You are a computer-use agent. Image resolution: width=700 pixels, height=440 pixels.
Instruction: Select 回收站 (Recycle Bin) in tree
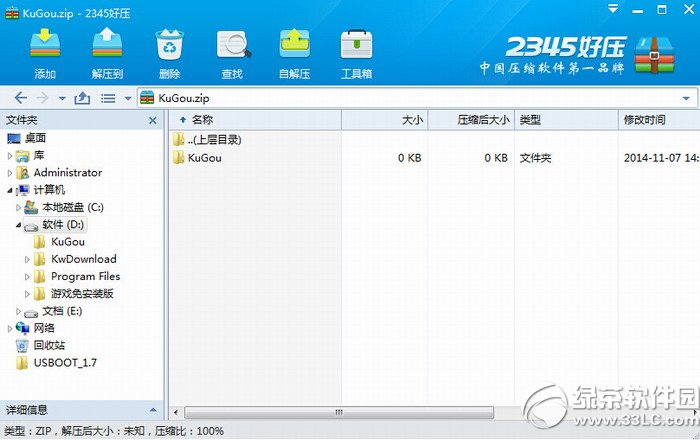pyautogui.click(x=40, y=345)
